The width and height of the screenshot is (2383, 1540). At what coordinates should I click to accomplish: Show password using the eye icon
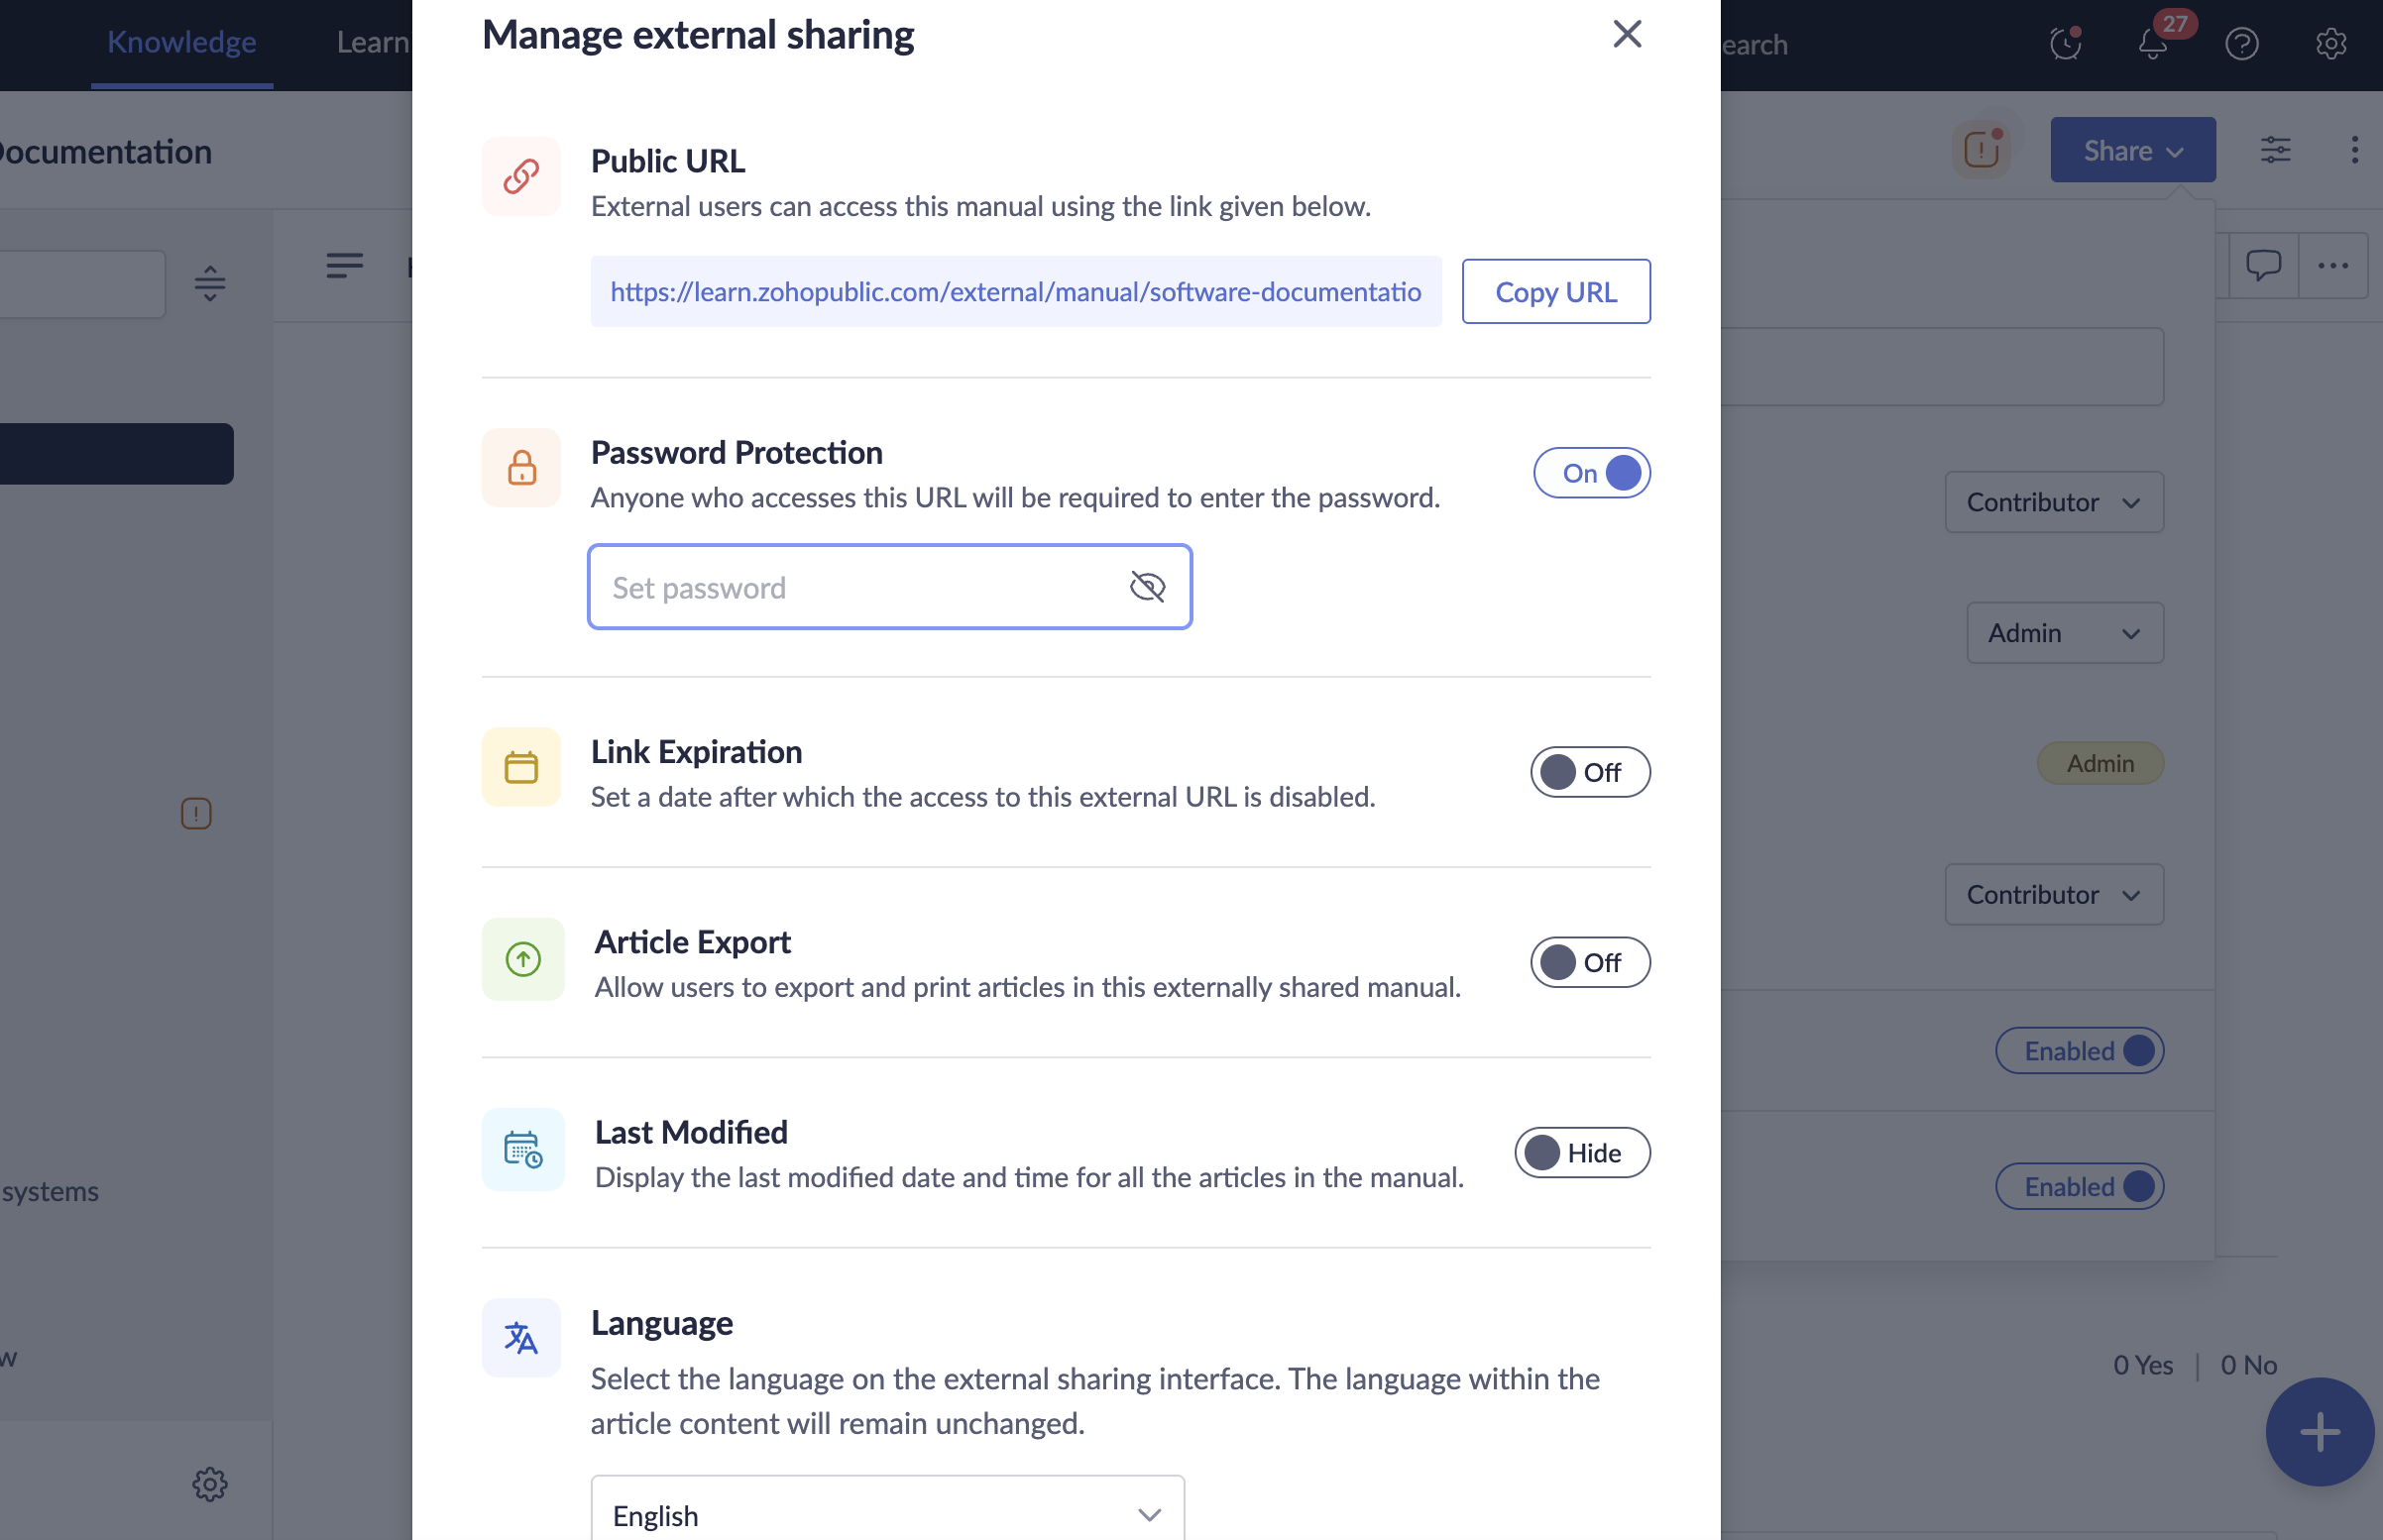pos(1147,587)
